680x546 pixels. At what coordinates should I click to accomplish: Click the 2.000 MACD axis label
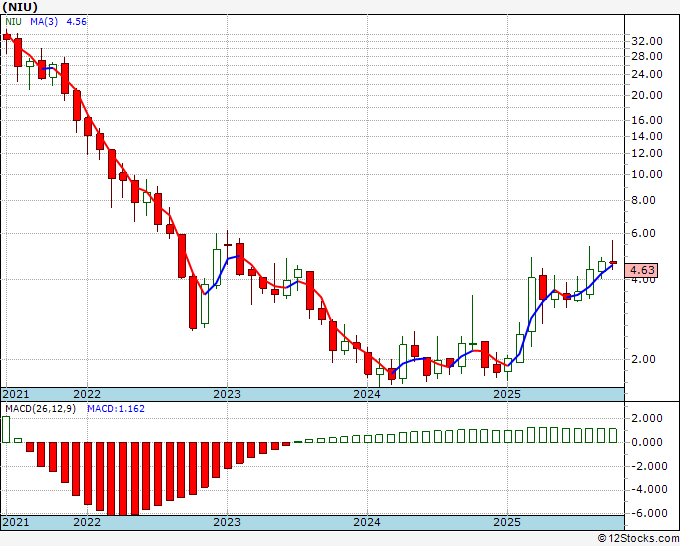tap(647, 418)
